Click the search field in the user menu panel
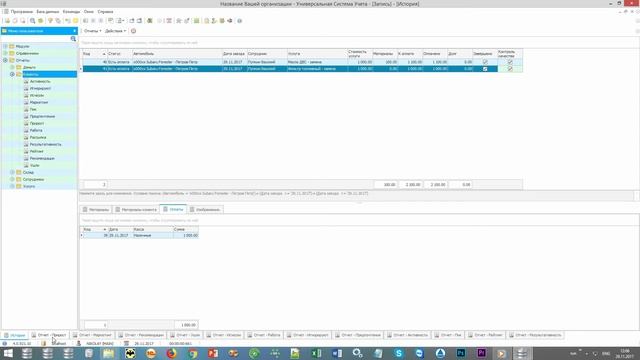Screen dimensions: 640x360 [36, 39]
